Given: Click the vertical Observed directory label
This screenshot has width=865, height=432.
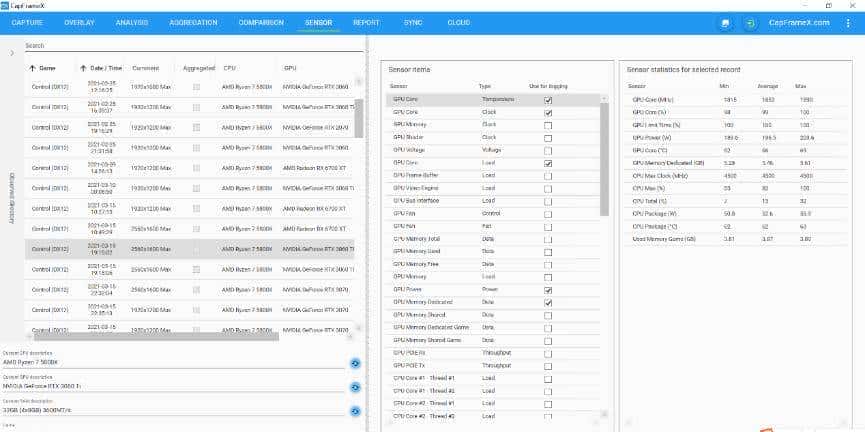Looking at the screenshot, I should [x=12, y=199].
